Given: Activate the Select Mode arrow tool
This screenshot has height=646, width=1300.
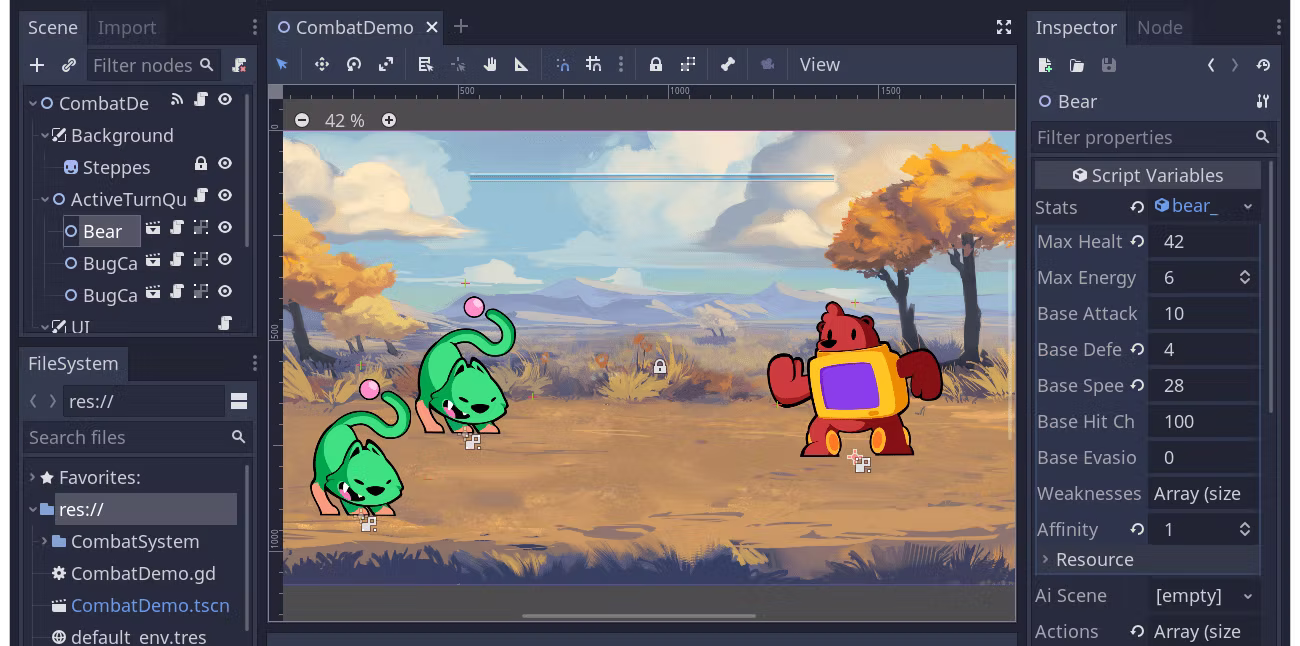Looking at the screenshot, I should [x=282, y=64].
